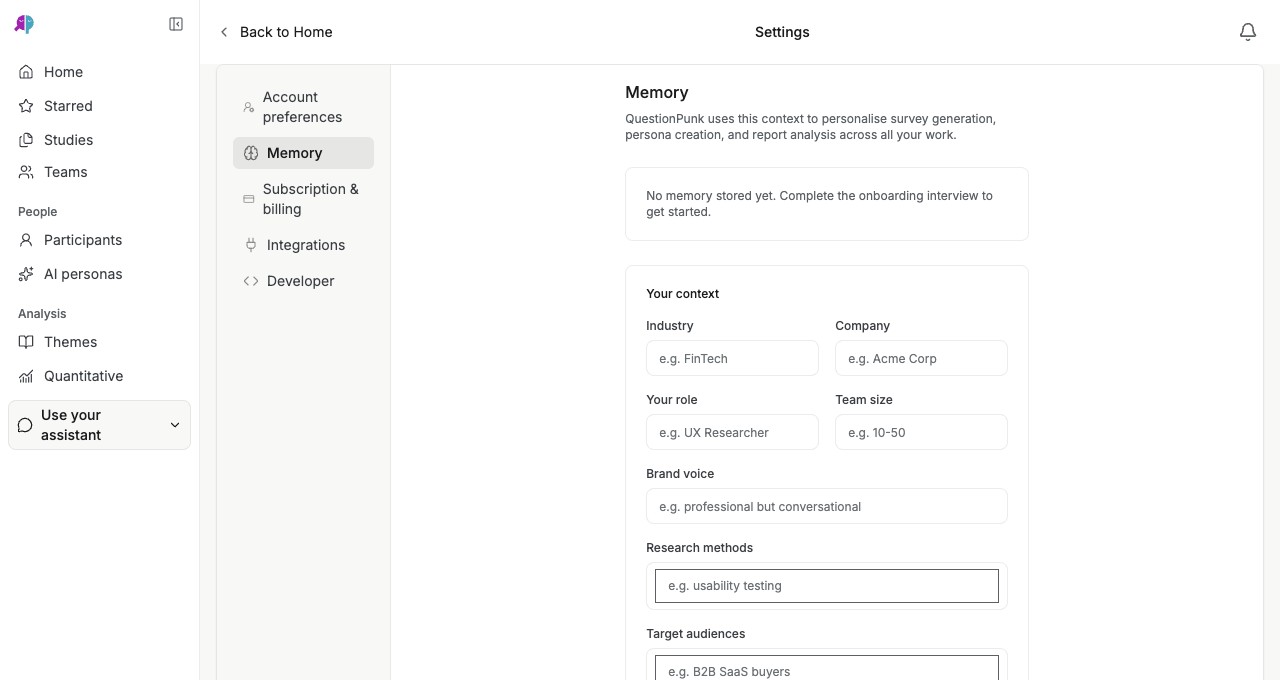Switch to Account preferences settings tab
The height and width of the screenshot is (680, 1280).
pyautogui.click(x=303, y=107)
